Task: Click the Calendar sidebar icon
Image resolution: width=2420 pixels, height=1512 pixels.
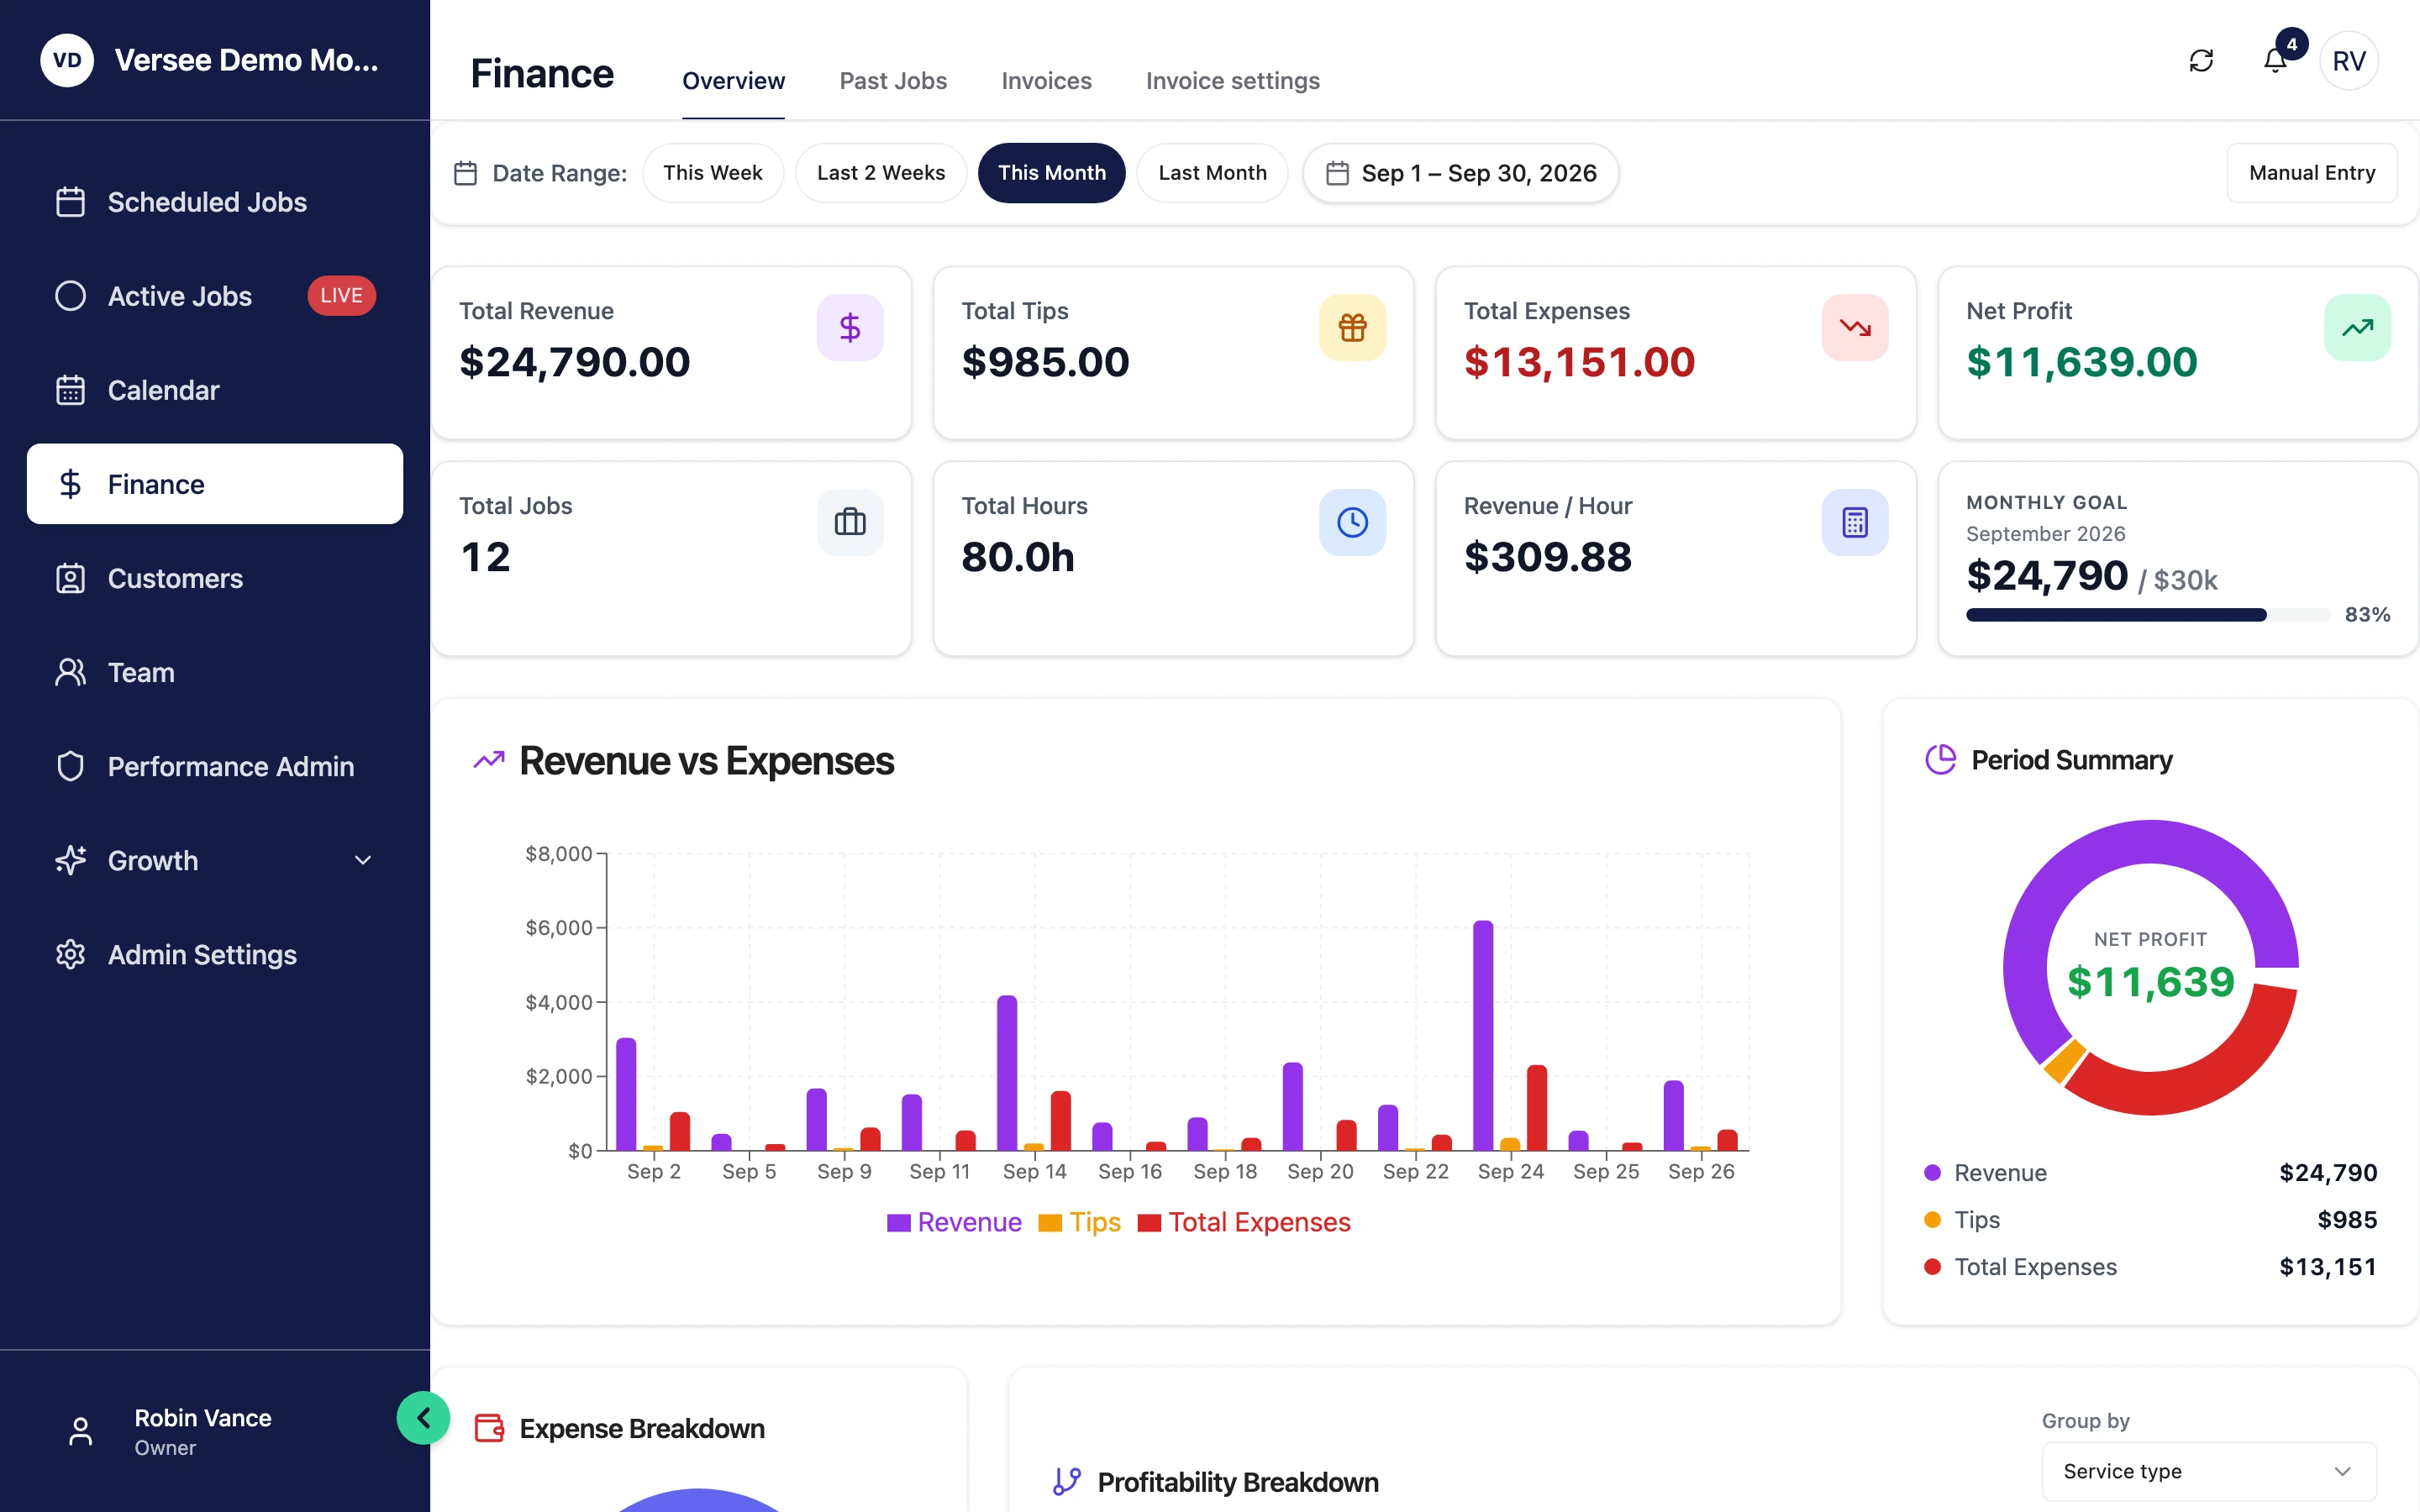Action: [x=70, y=390]
